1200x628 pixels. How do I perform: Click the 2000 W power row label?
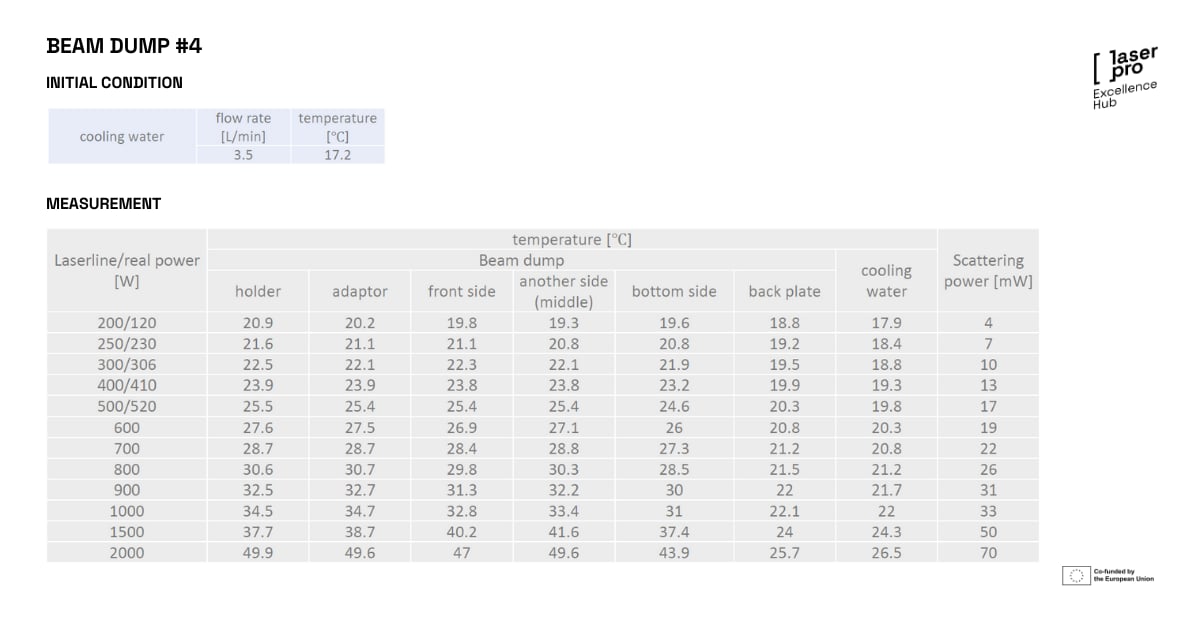(x=127, y=552)
